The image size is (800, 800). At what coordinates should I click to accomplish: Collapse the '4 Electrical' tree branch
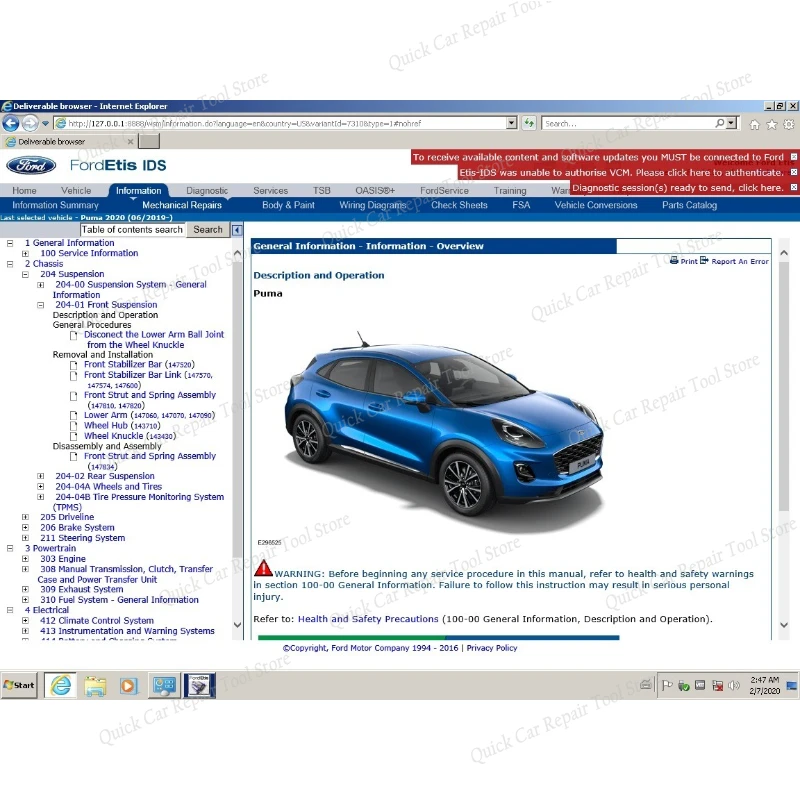[8, 610]
